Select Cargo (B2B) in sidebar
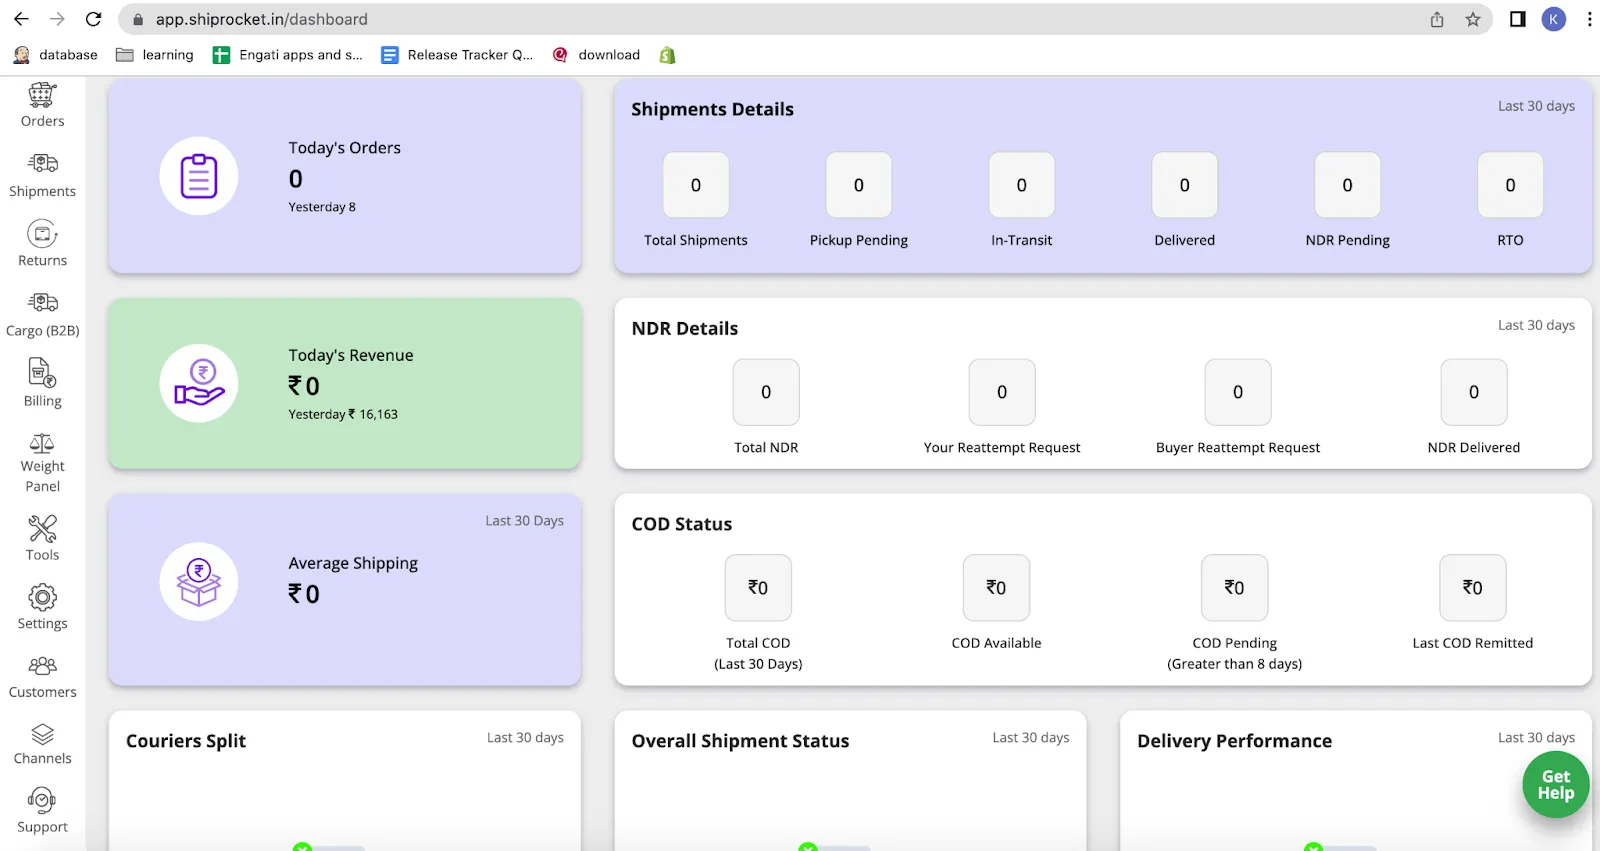 42,303
